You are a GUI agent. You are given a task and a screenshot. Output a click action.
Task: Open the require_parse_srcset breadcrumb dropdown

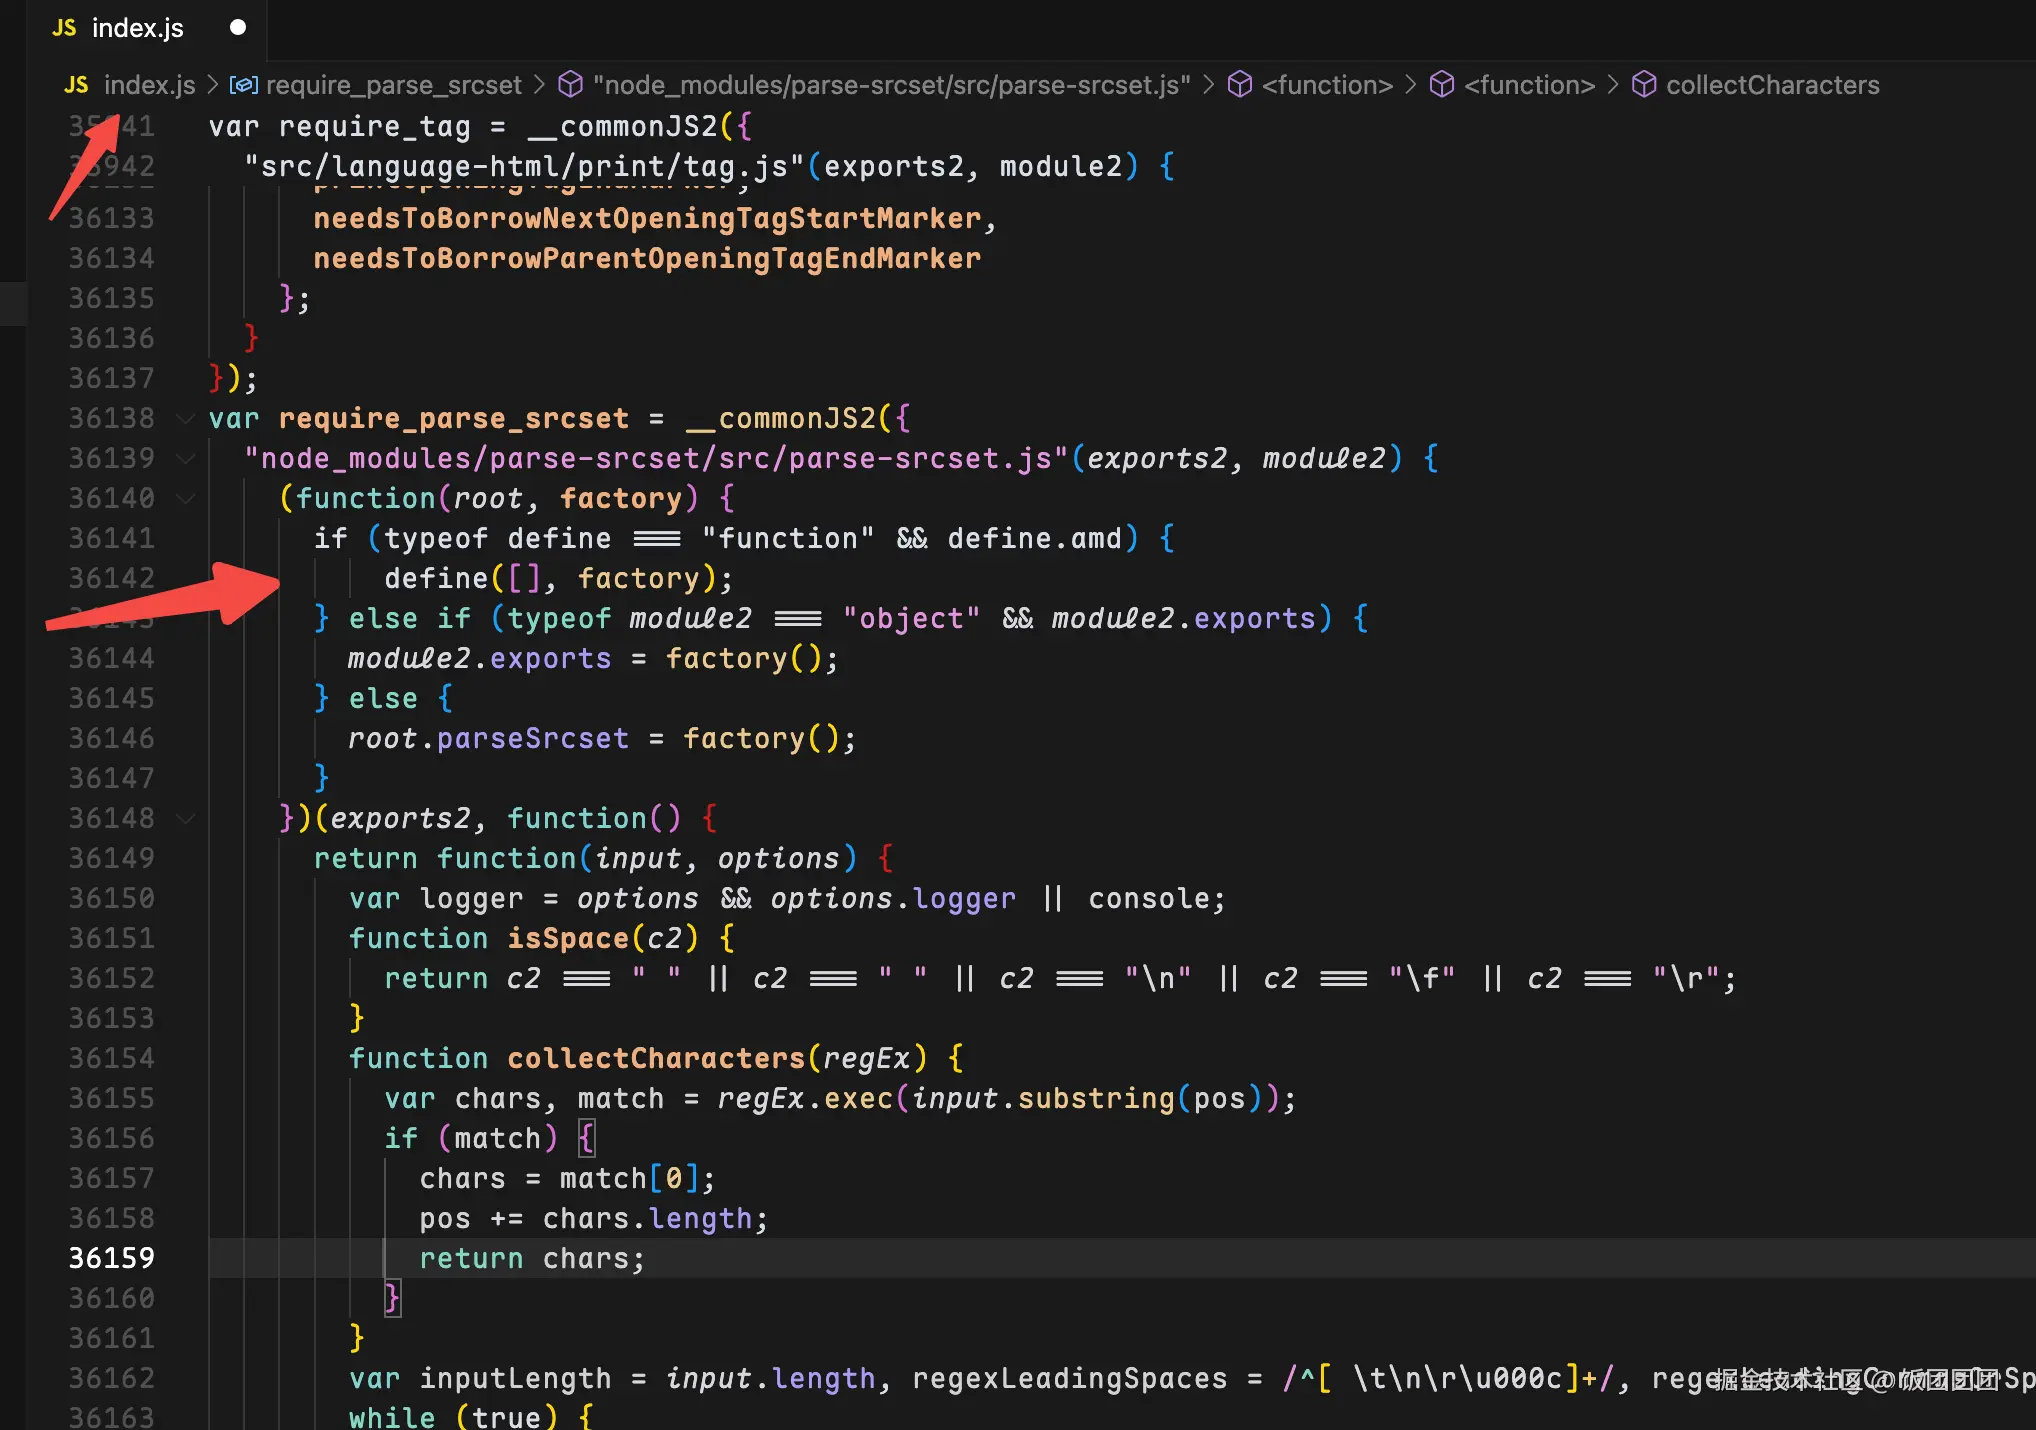(393, 85)
